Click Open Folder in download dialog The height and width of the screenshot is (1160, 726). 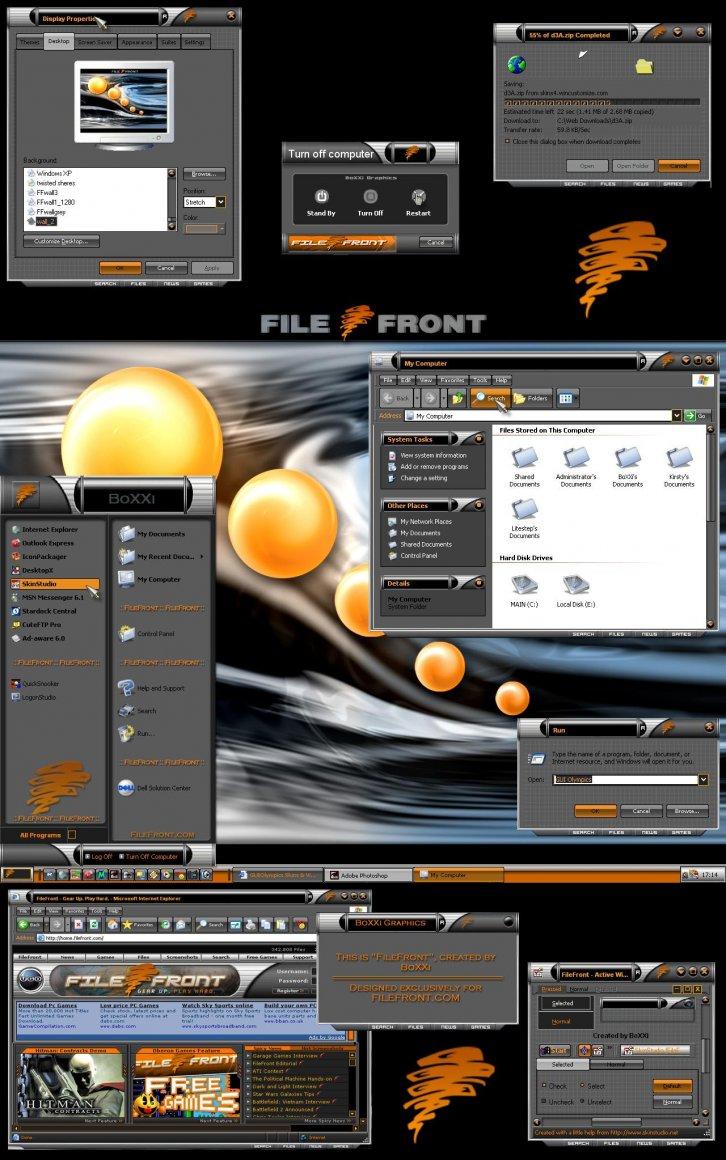pos(631,166)
